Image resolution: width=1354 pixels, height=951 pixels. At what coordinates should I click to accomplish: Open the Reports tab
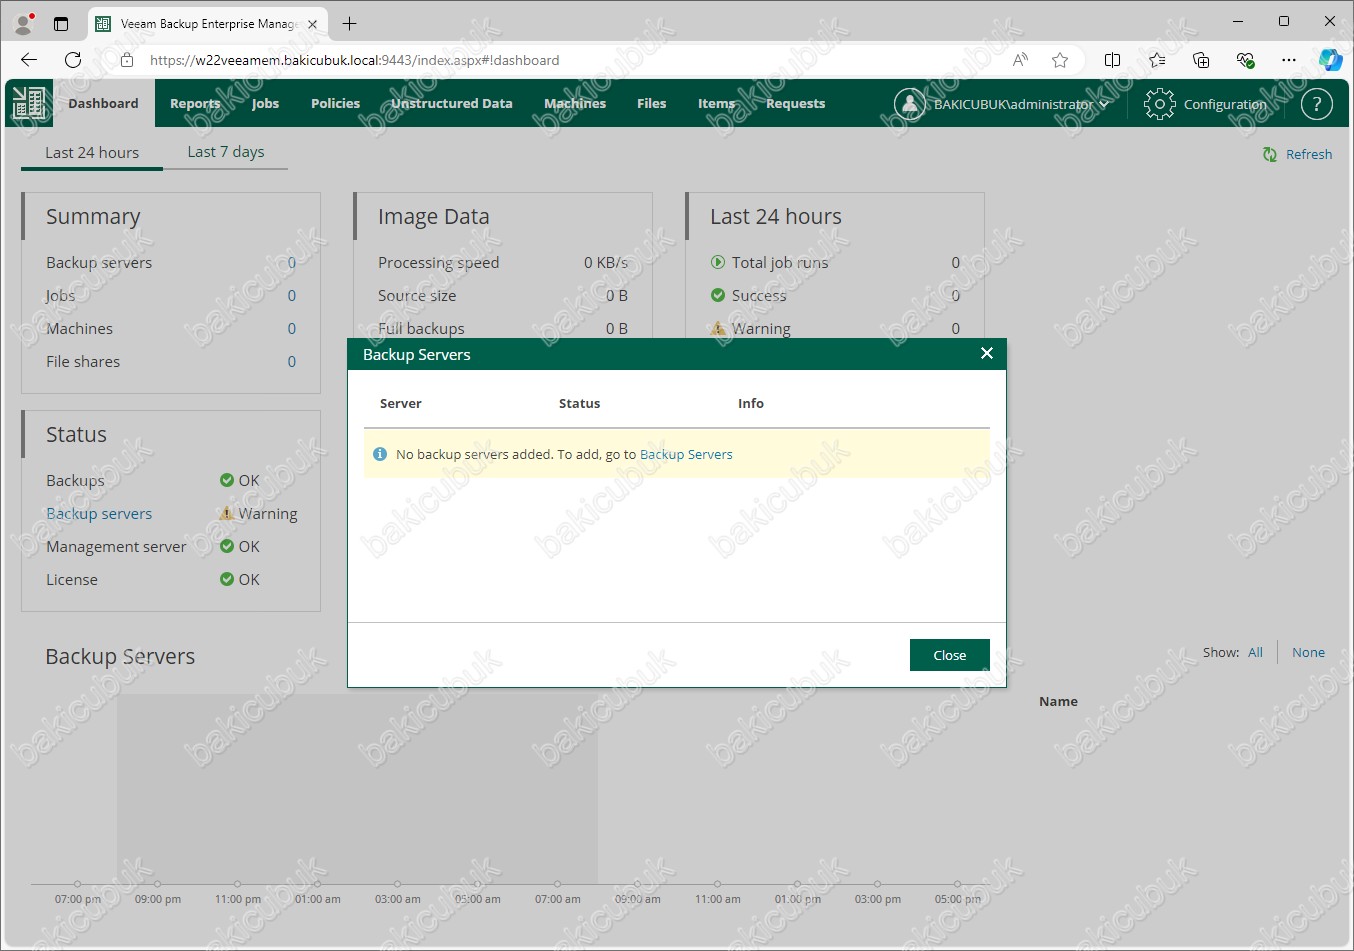point(195,103)
